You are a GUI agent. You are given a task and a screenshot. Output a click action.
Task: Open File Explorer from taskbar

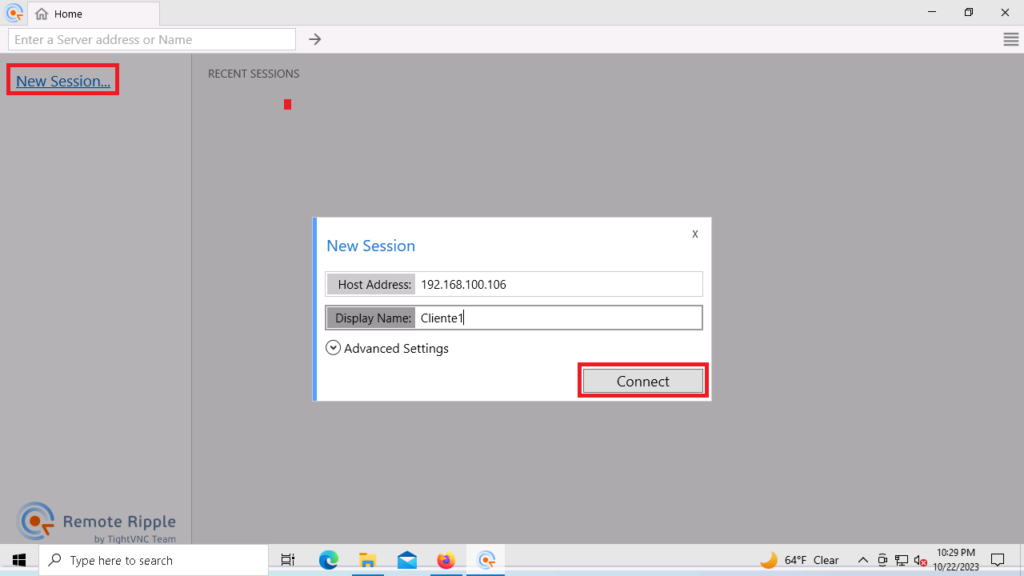point(368,560)
